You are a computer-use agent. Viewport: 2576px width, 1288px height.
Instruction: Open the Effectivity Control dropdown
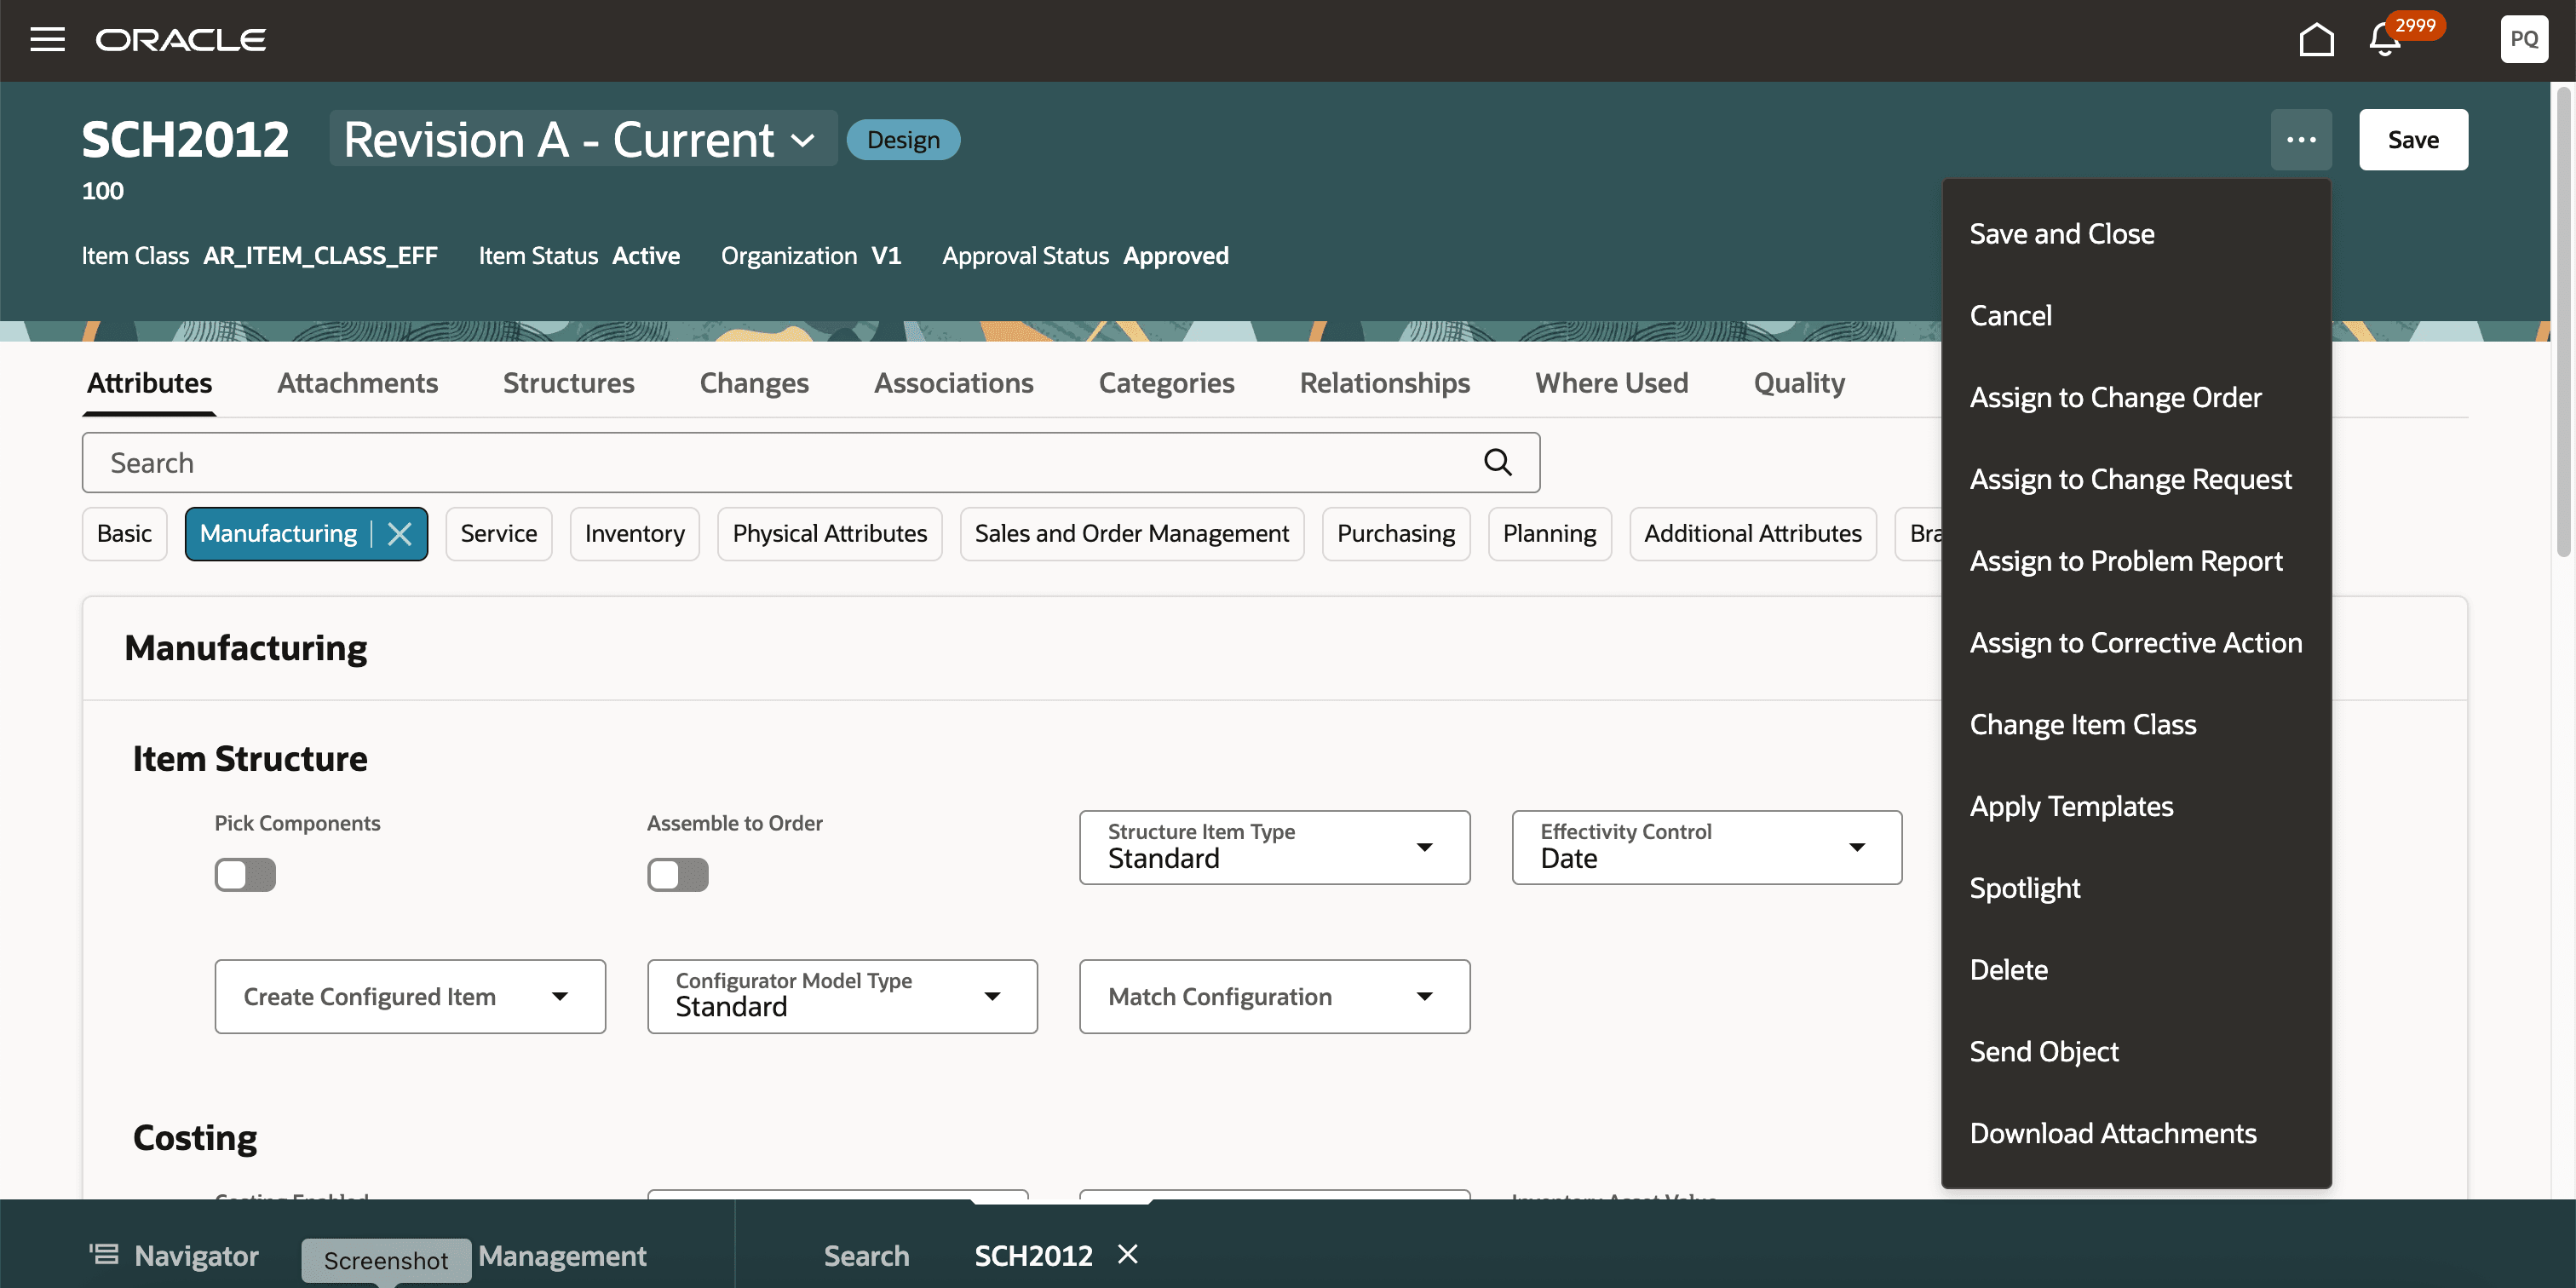[1706, 847]
